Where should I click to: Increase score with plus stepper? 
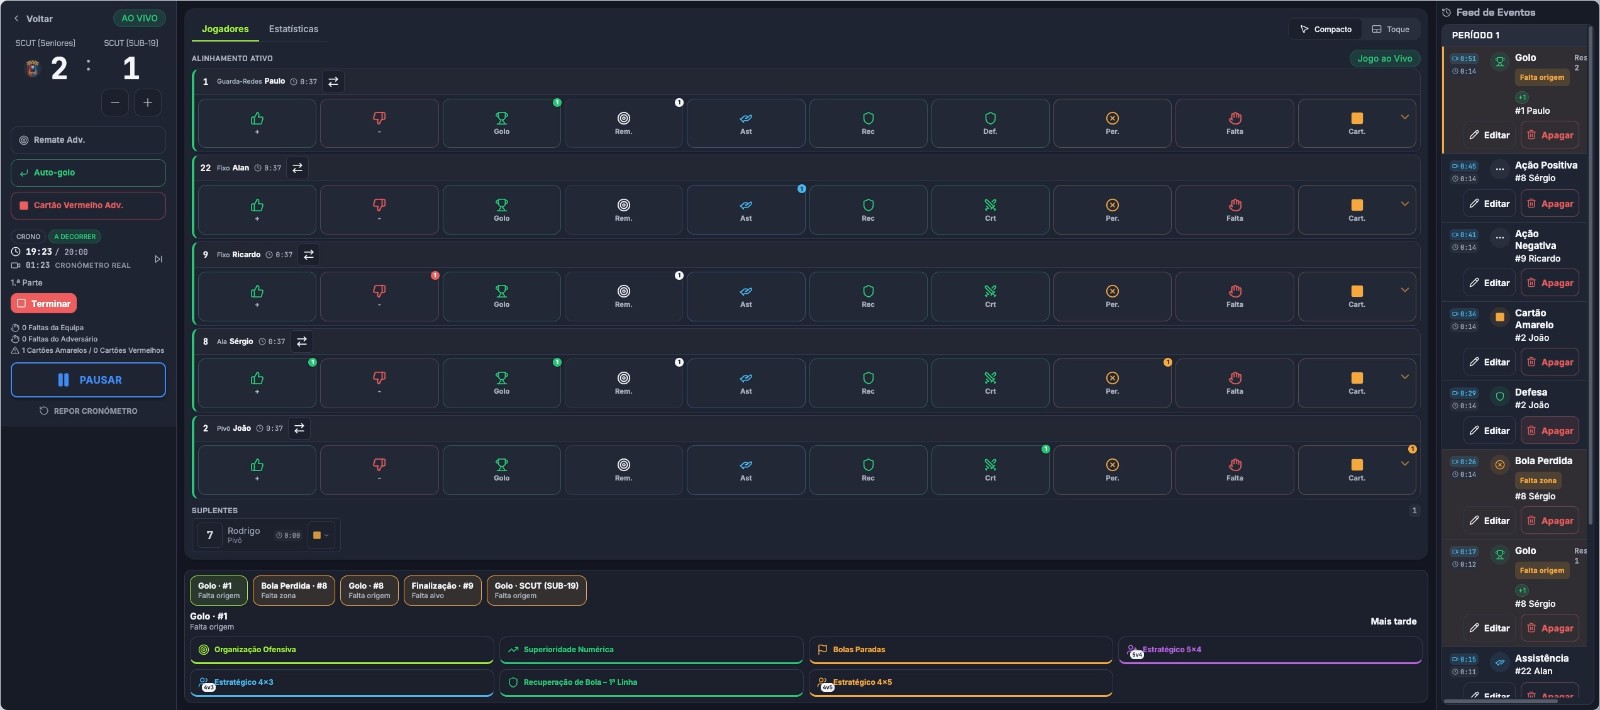click(x=148, y=102)
